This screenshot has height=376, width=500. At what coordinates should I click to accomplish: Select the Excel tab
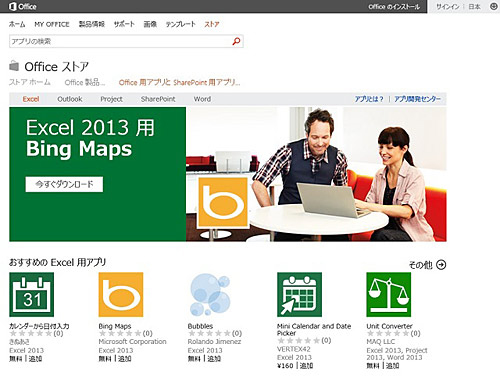(x=31, y=99)
